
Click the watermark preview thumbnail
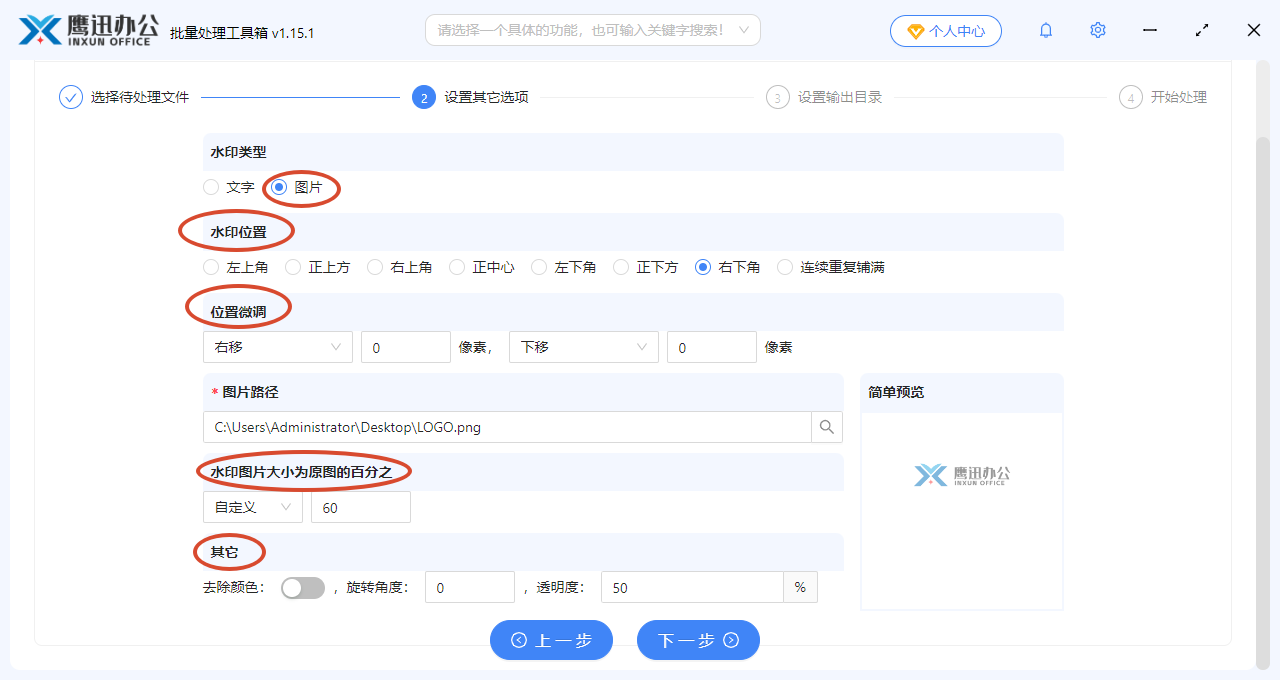[x=962, y=475]
